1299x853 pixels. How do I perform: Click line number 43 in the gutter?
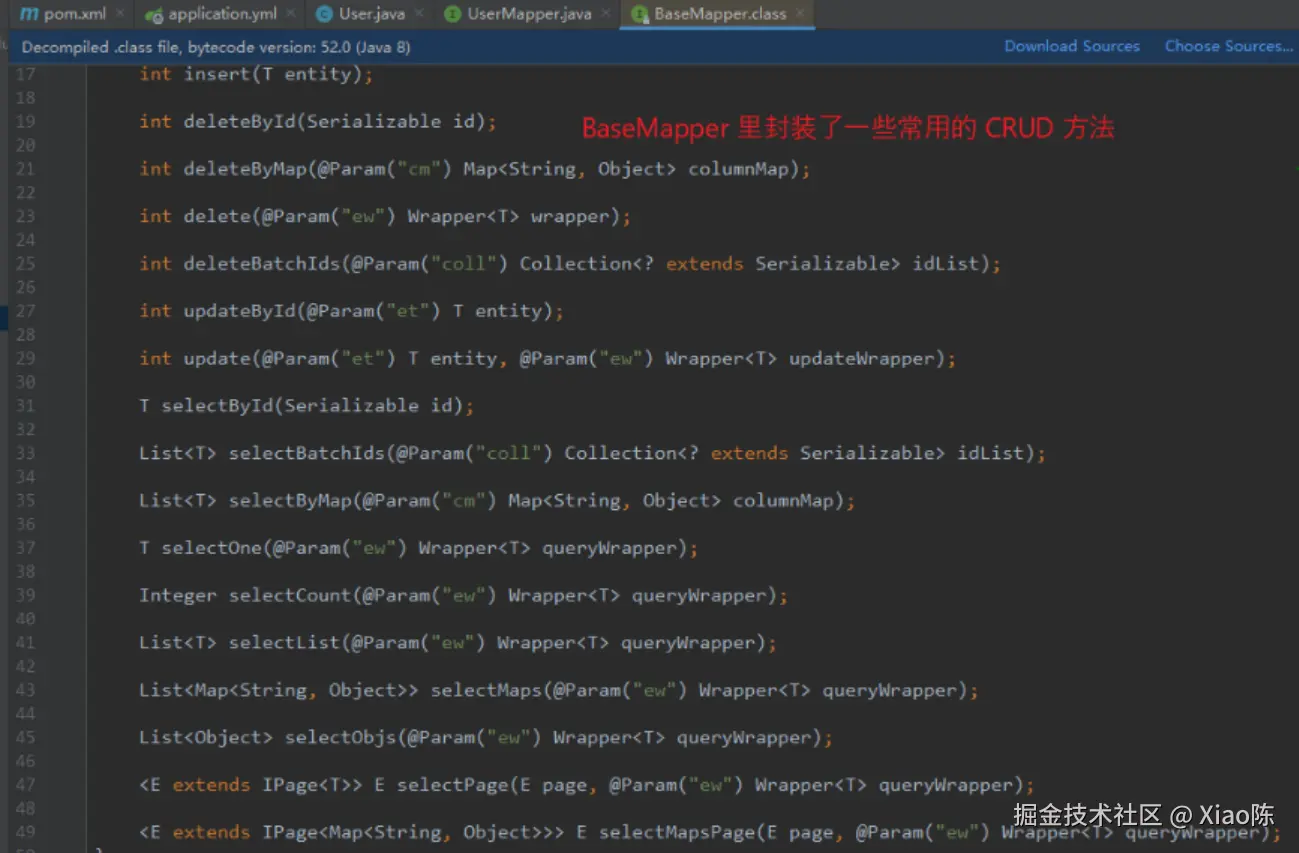pyautogui.click(x=25, y=690)
